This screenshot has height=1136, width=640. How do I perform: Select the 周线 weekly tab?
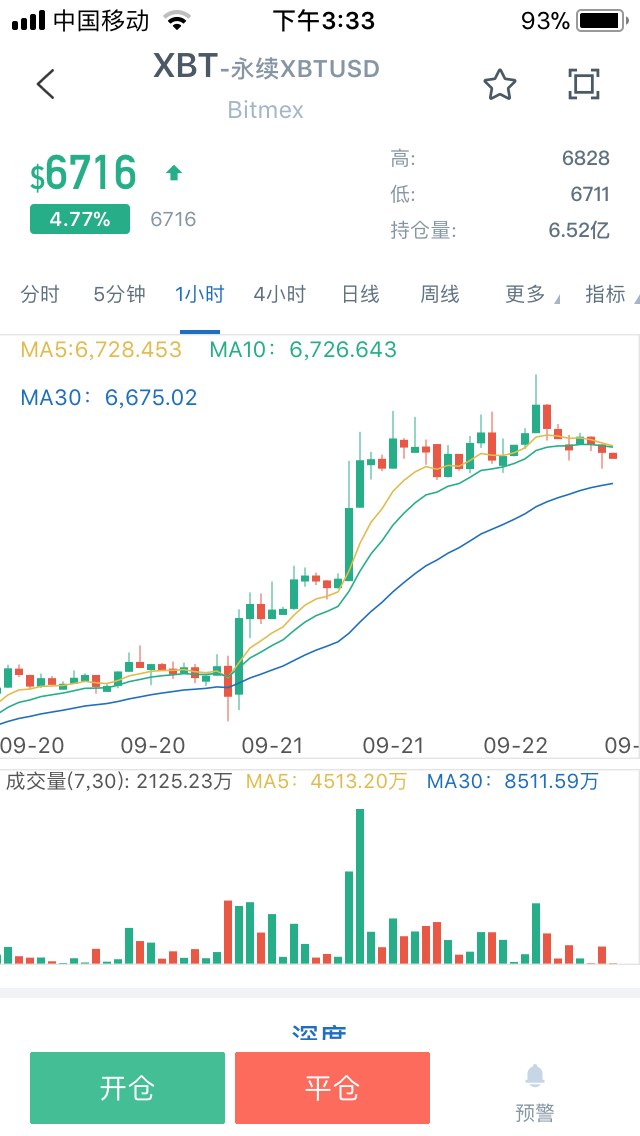pos(439,295)
